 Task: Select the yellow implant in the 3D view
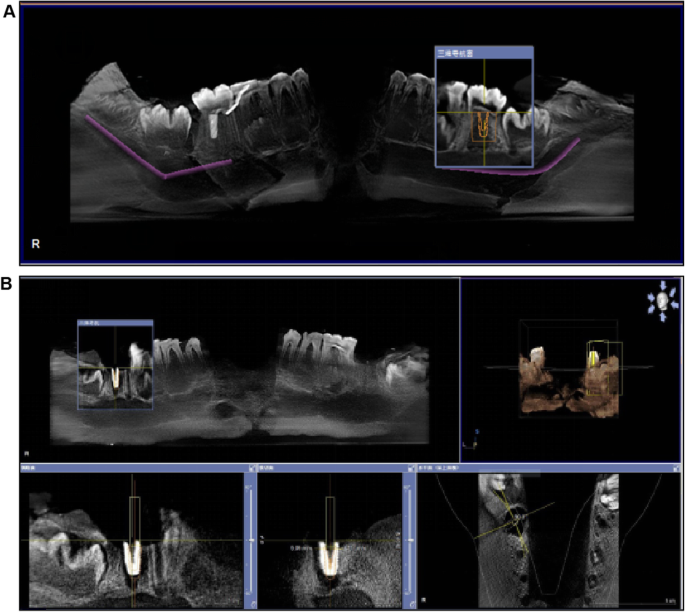[x=593, y=358]
